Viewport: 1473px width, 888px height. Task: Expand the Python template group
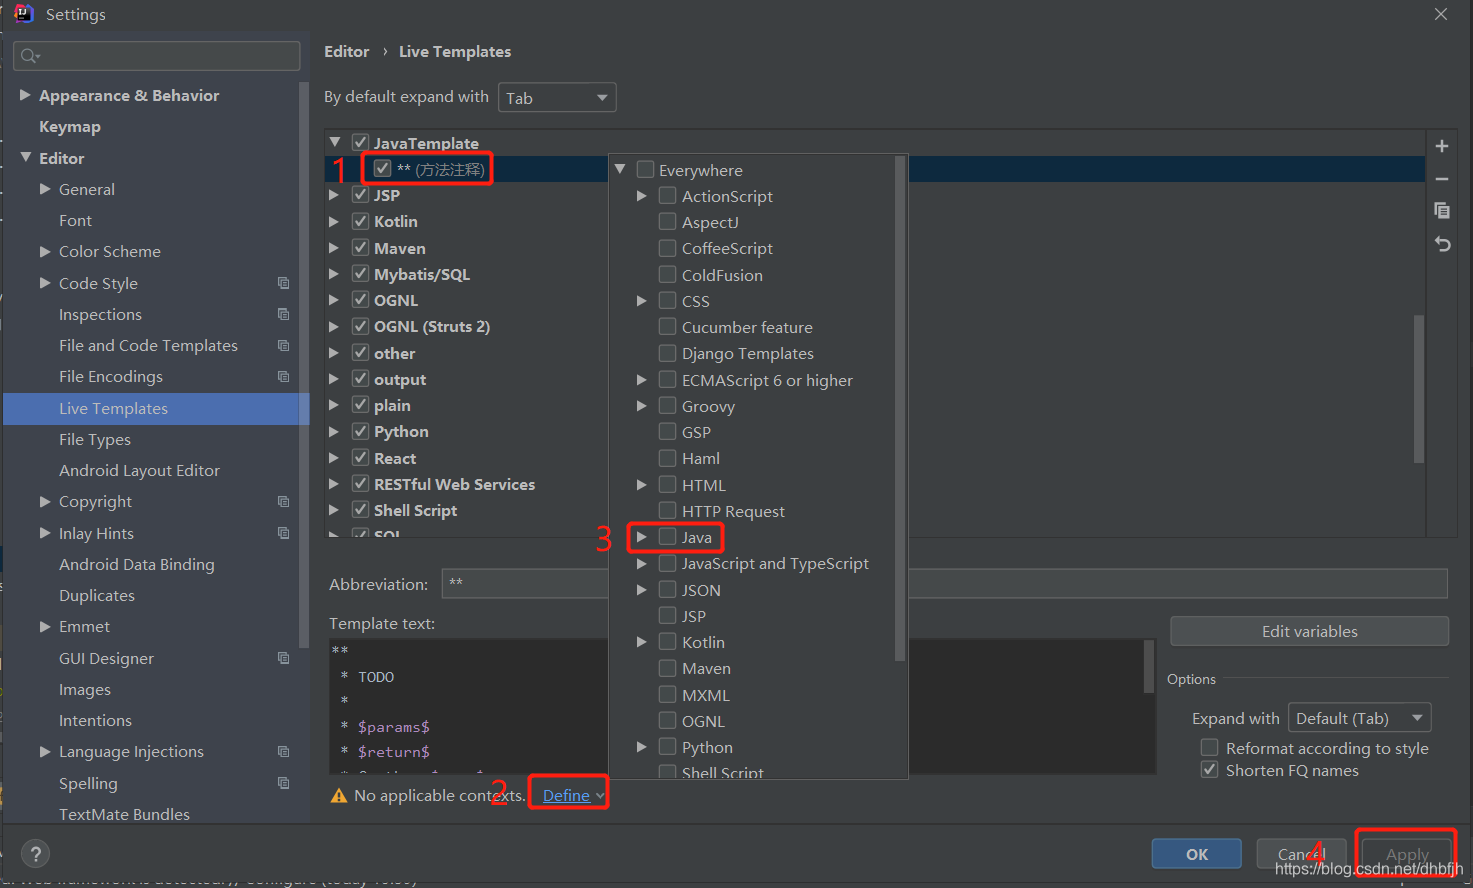tap(334, 432)
